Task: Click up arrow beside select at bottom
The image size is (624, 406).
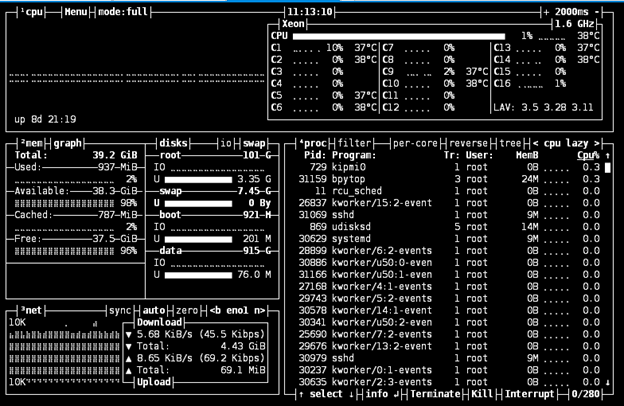Action: pyautogui.click(x=302, y=394)
